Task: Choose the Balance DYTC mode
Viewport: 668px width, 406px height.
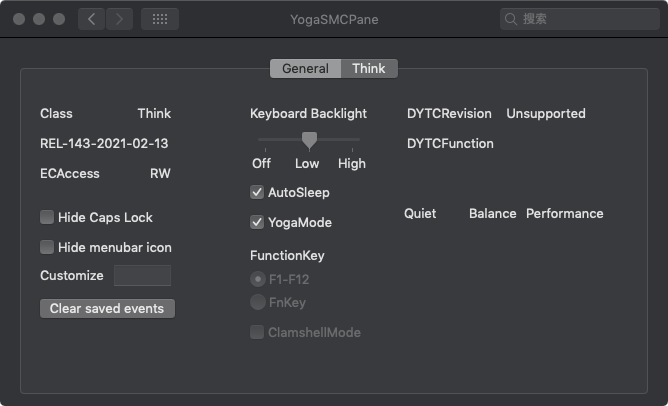Action: (x=492, y=213)
